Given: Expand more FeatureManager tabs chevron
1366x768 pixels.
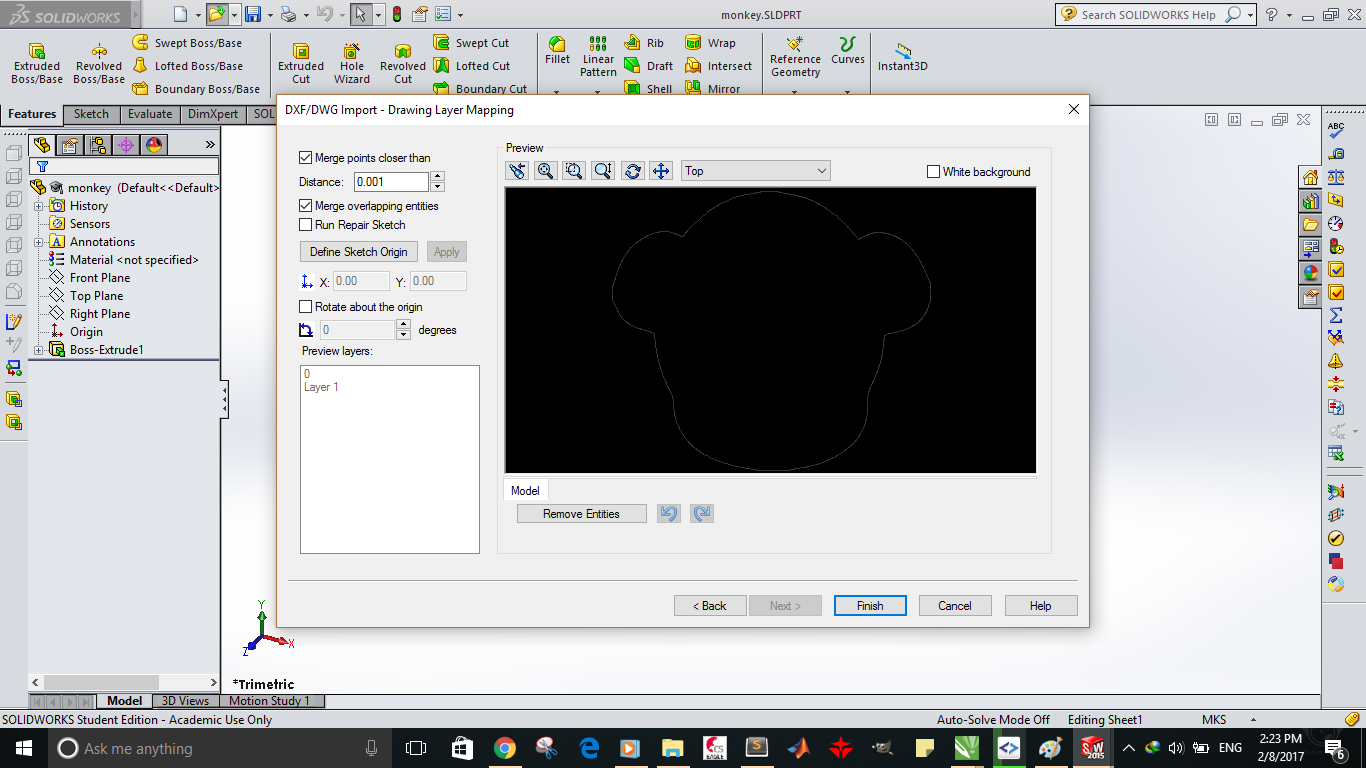Looking at the screenshot, I should [x=210, y=145].
